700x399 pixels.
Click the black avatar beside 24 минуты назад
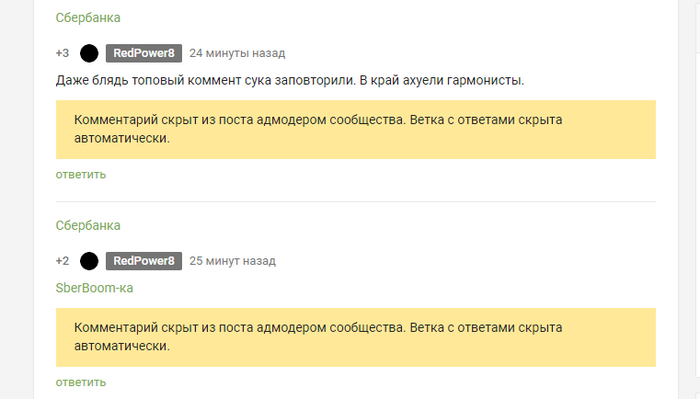click(89, 53)
